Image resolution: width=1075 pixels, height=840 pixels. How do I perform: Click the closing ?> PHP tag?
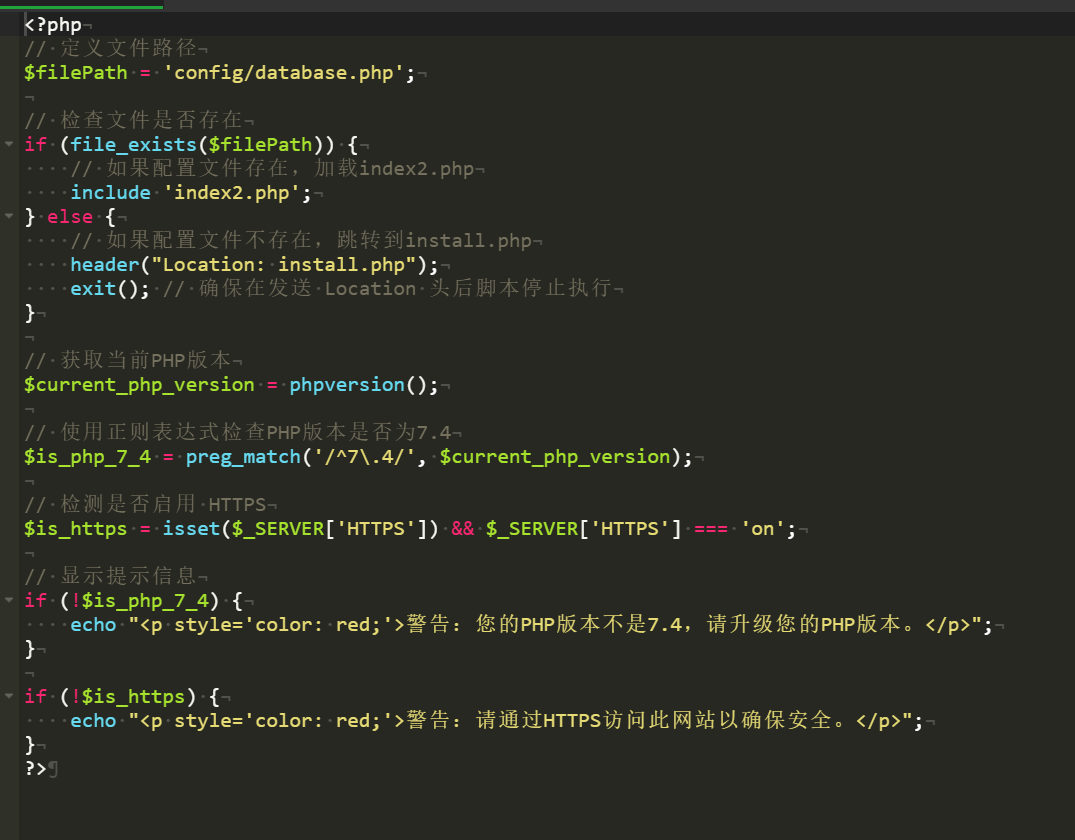click(36, 768)
